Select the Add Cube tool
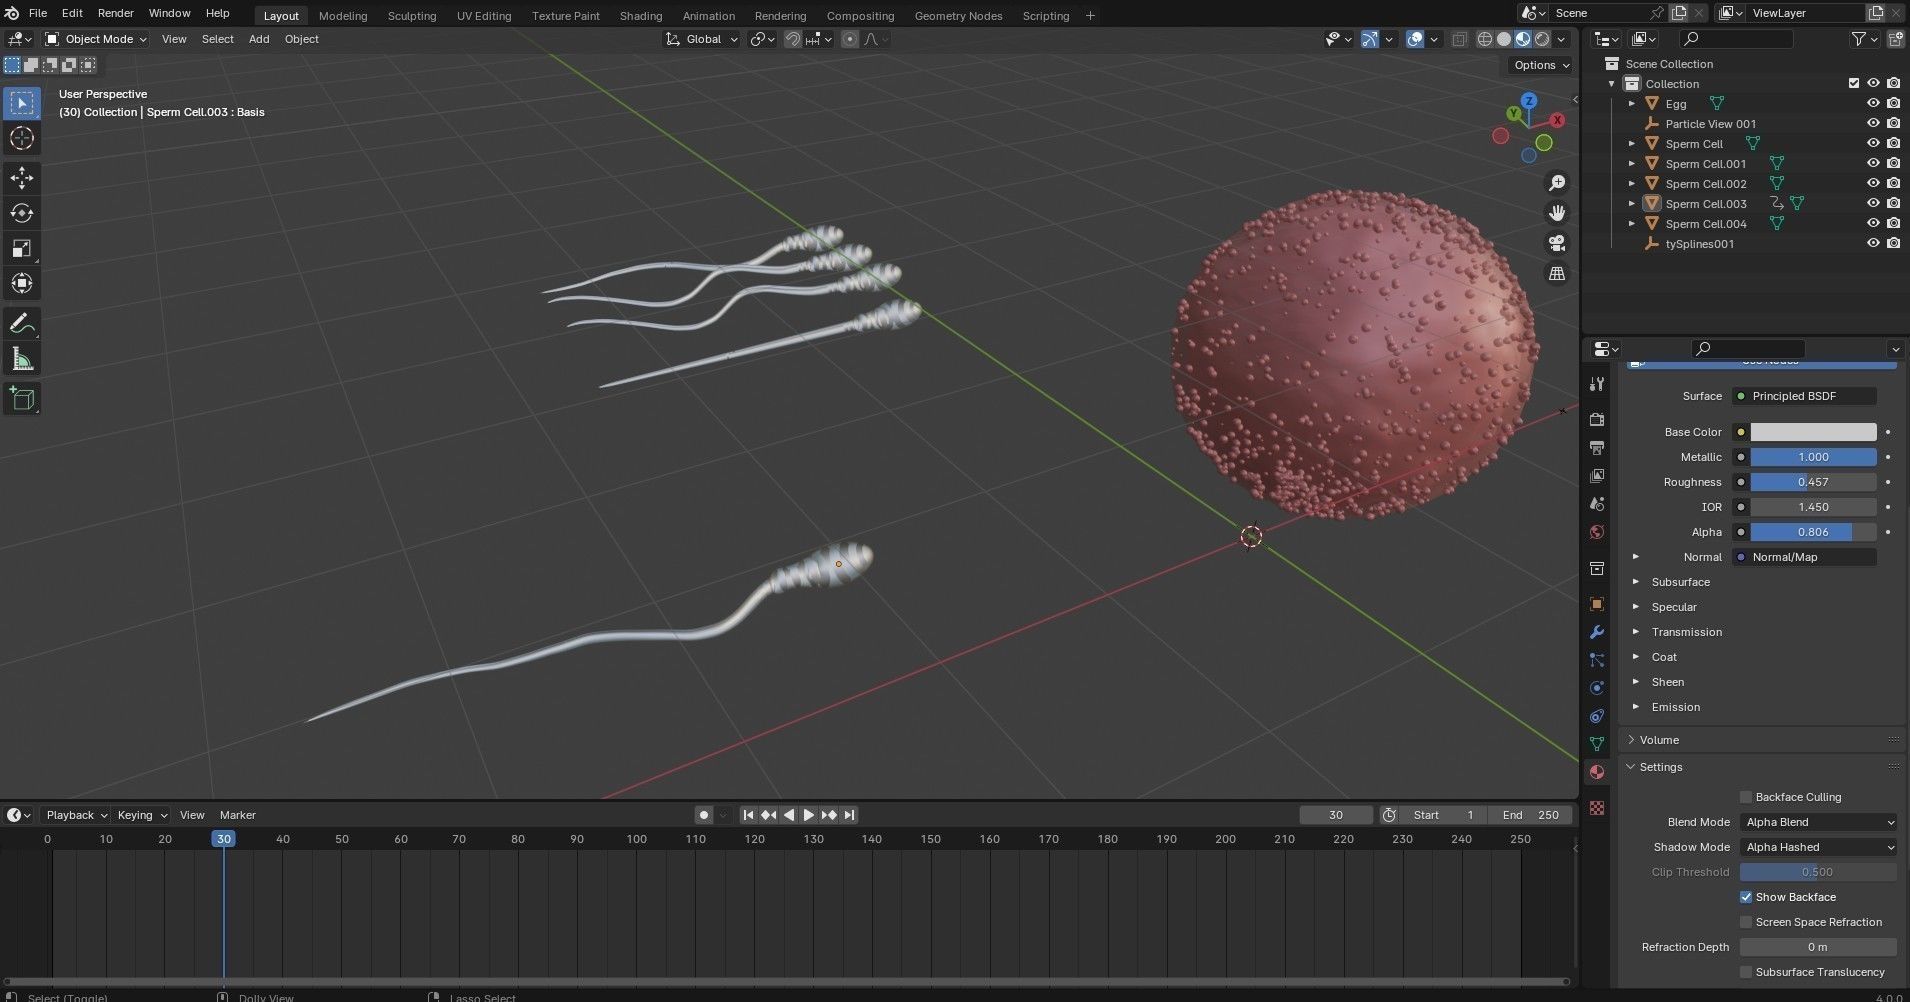Image resolution: width=1910 pixels, height=1002 pixels. click(22, 399)
